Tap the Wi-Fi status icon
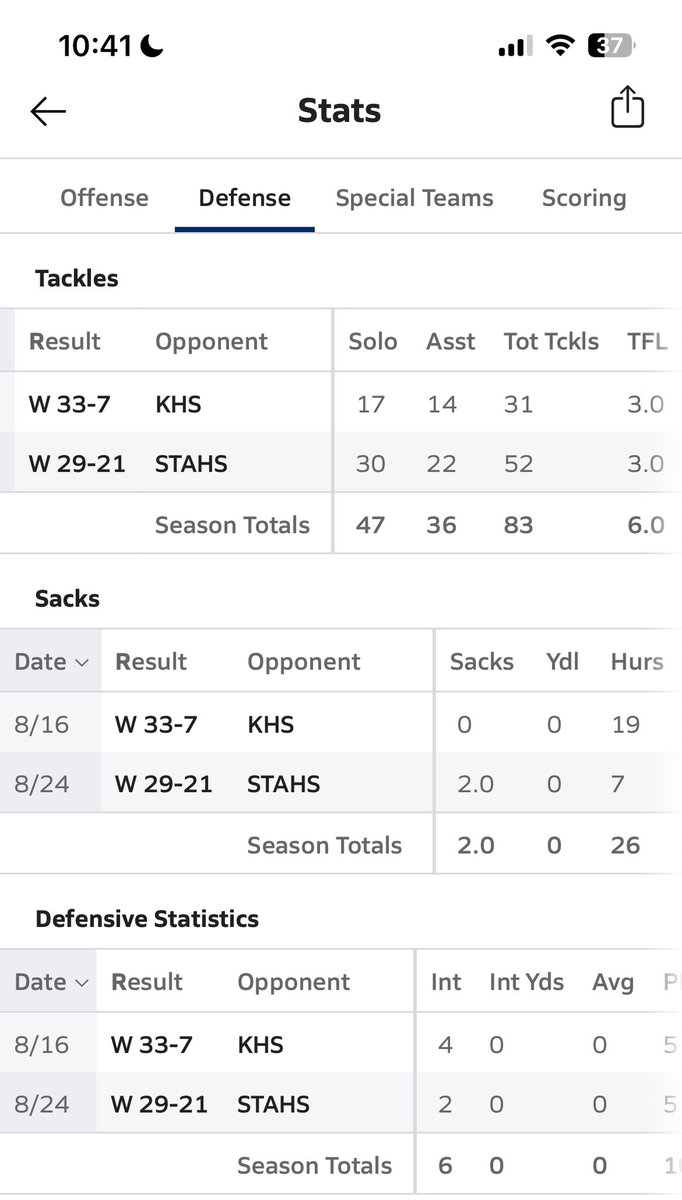 pos(561,46)
